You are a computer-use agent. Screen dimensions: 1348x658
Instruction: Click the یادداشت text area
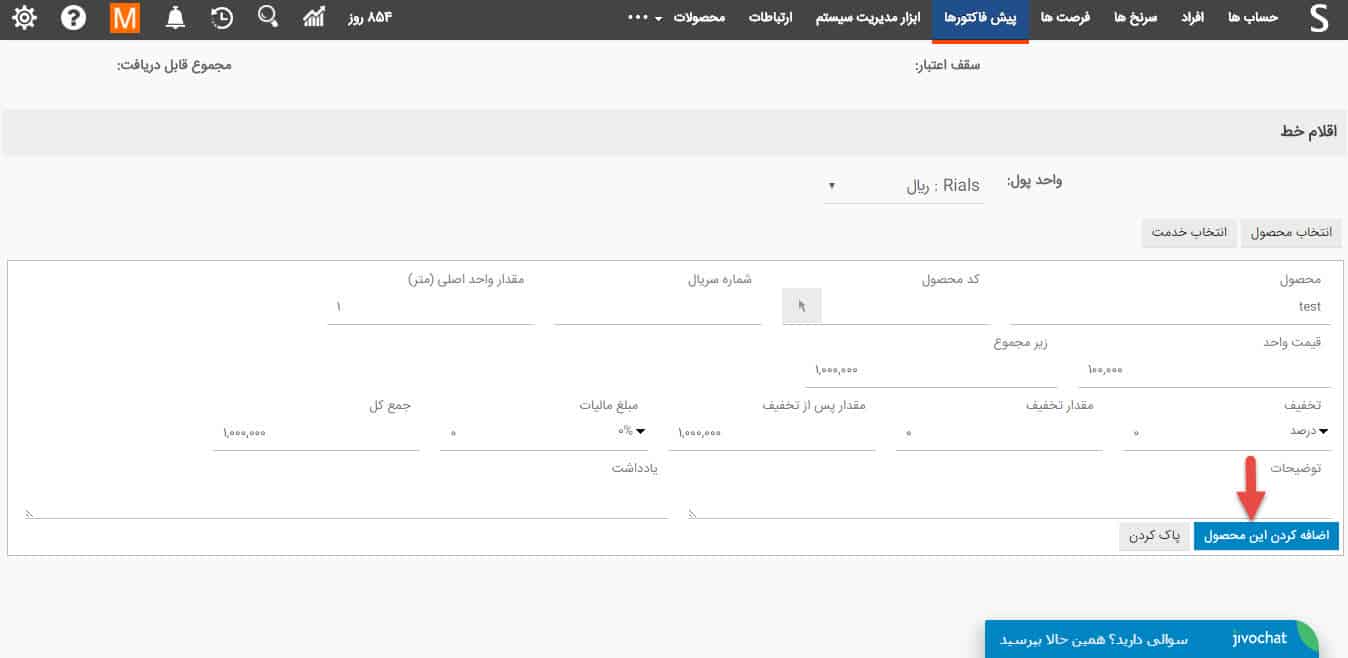pyautogui.click(x=346, y=499)
